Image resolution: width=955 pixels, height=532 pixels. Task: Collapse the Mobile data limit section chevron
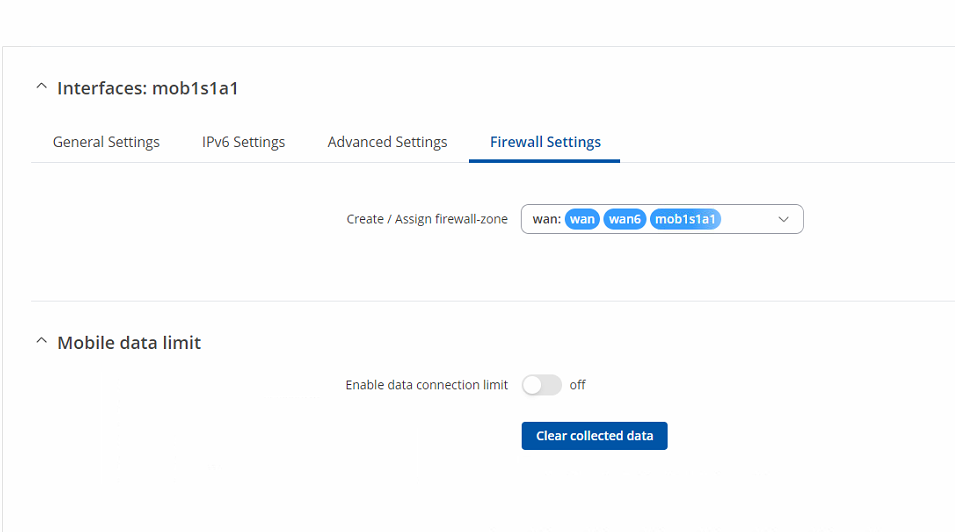pos(41,341)
